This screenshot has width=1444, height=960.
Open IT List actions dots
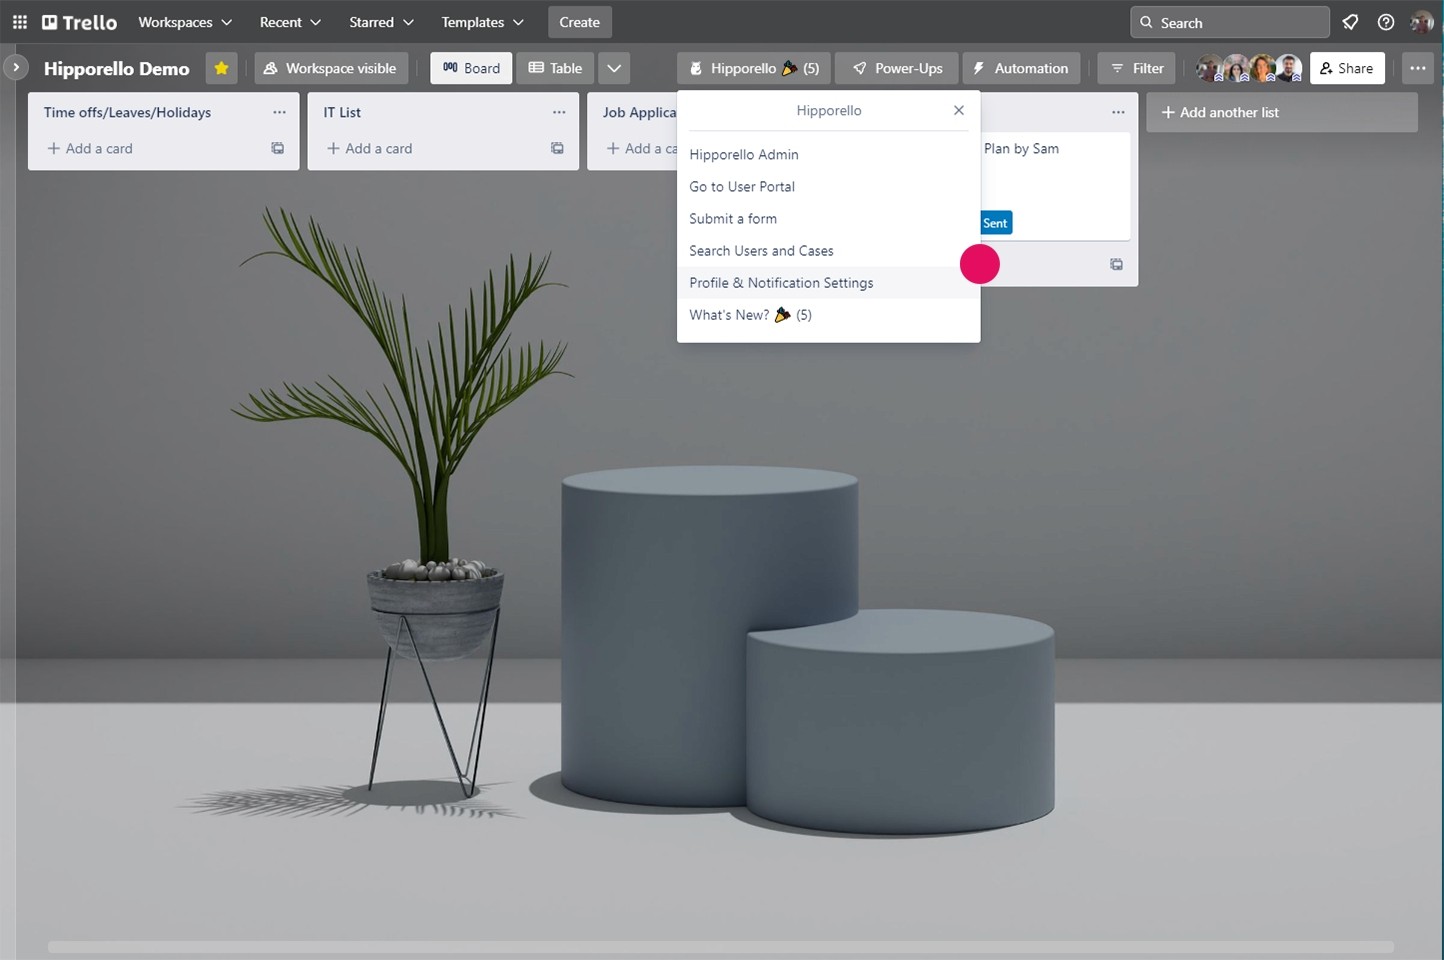click(x=559, y=112)
